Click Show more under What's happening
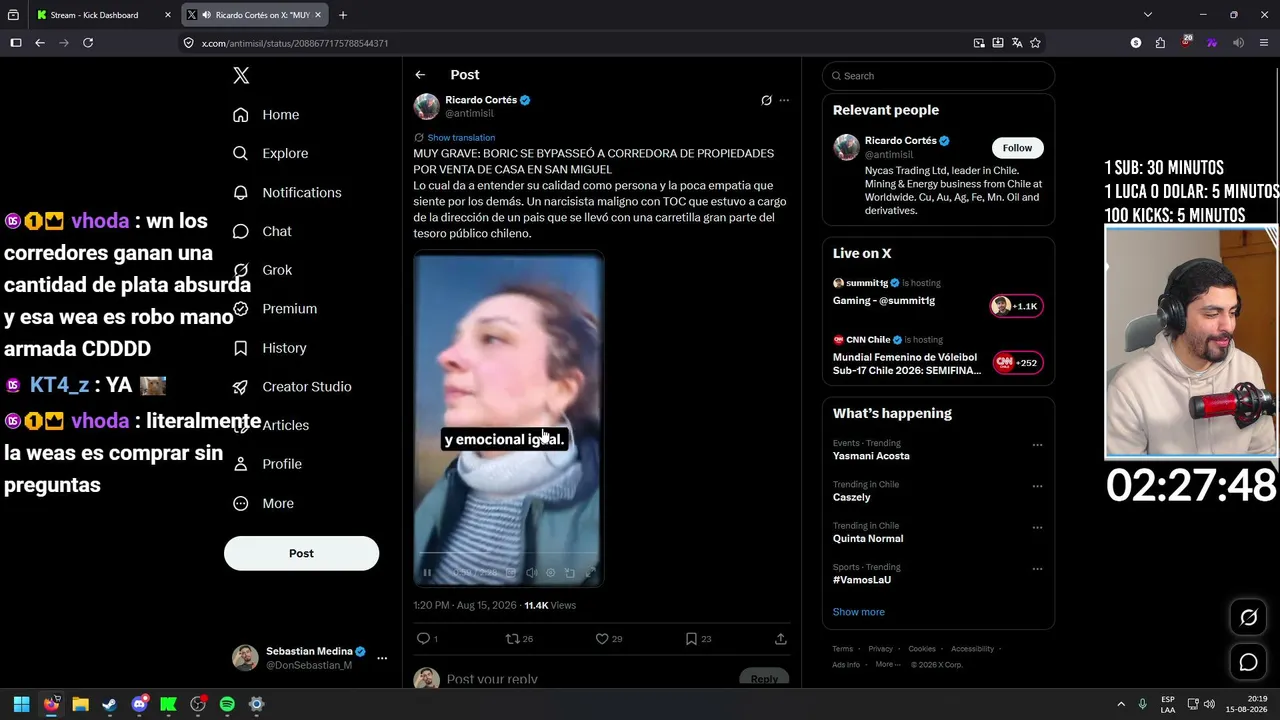The height and width of the screenshot is (720, 1280). pos(858,612)
